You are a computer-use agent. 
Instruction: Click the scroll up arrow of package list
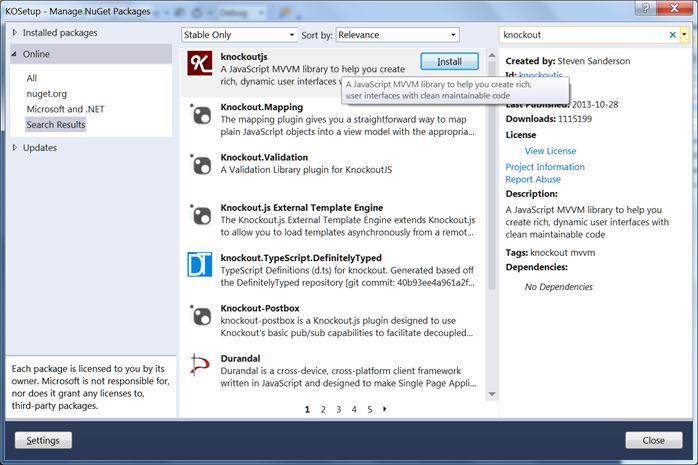[x=492, y=55]
